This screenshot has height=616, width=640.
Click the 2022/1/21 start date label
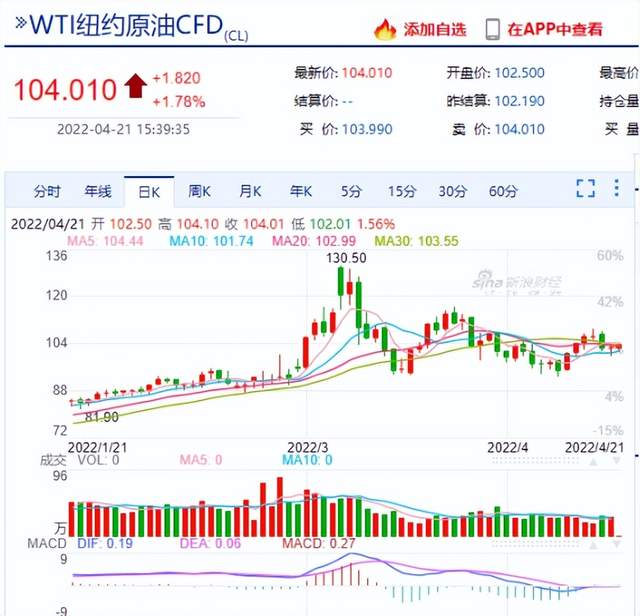[x=97, y=447]
